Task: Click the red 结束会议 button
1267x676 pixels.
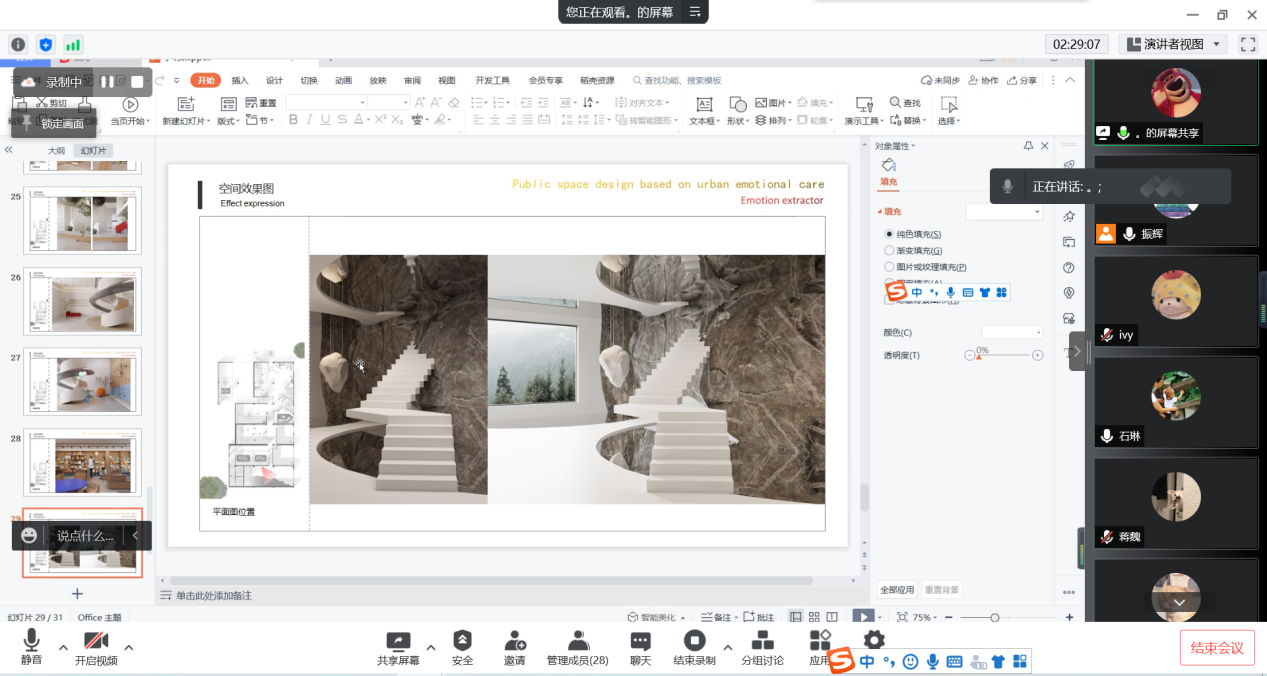Action: coord(1216,648)
